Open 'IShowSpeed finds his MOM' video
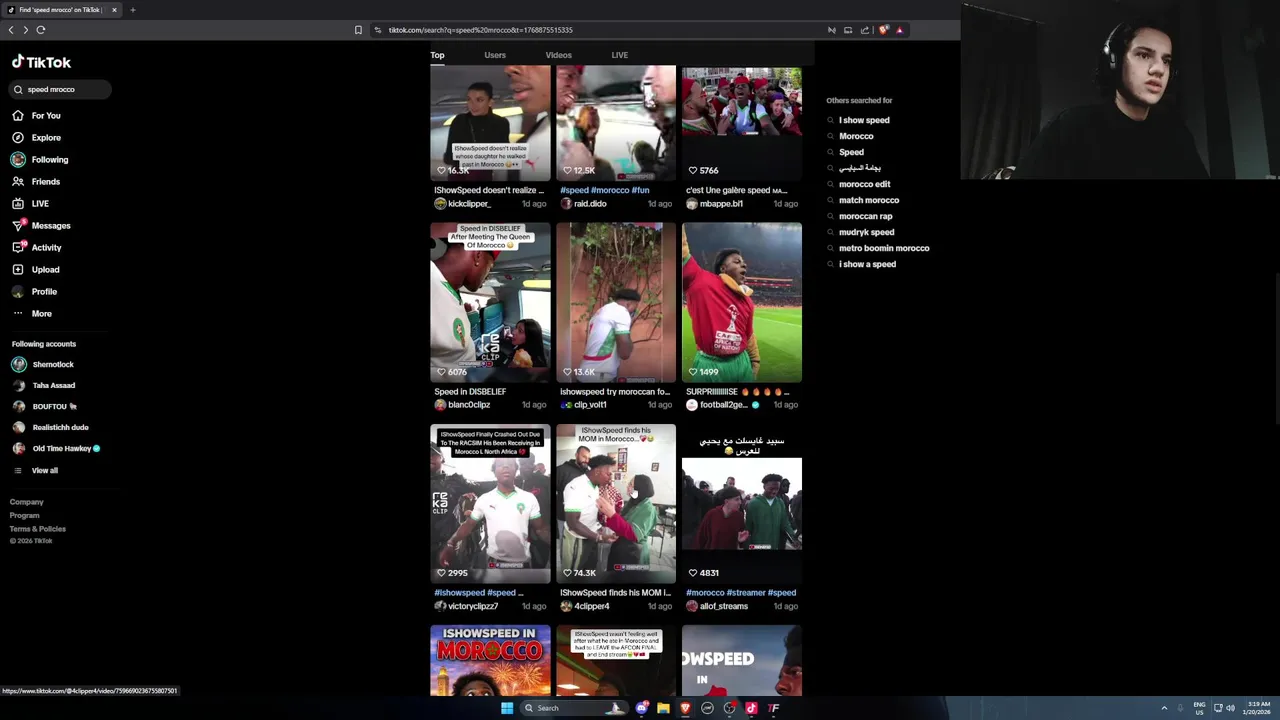Image resolution: width=1280 pixels, height=720 pixels. [x=616, y=503]
